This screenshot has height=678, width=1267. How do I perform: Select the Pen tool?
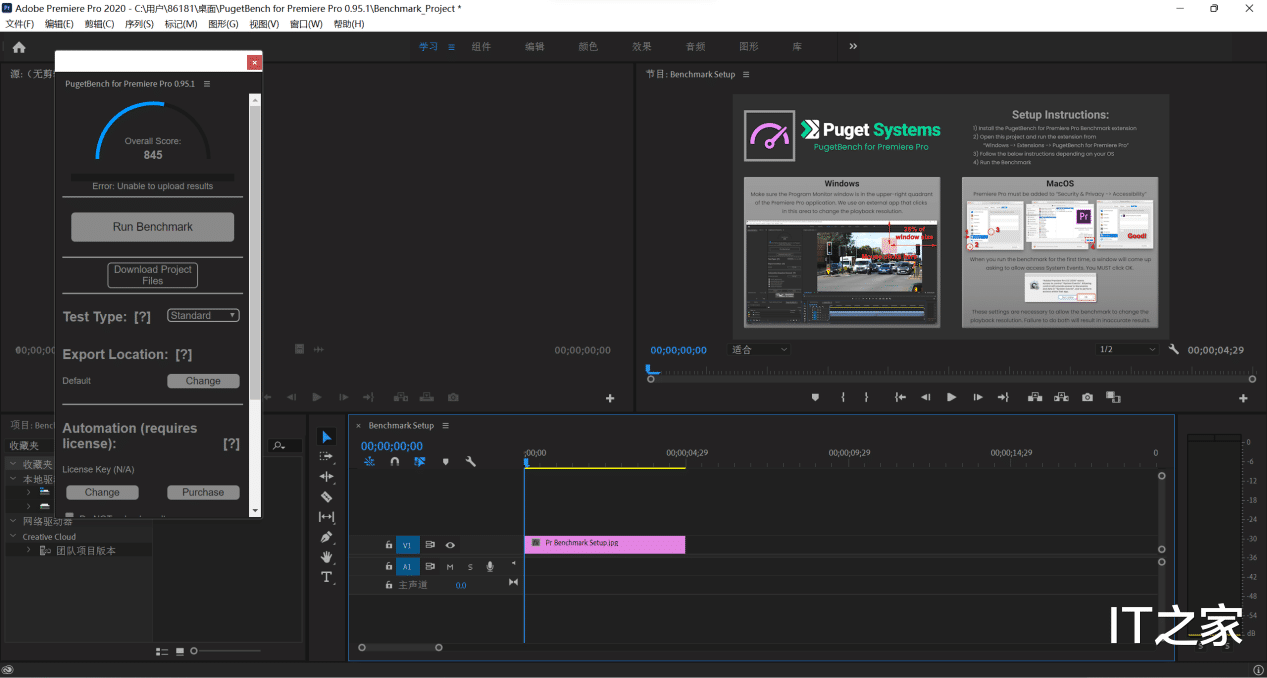click(x=326, y=537)
